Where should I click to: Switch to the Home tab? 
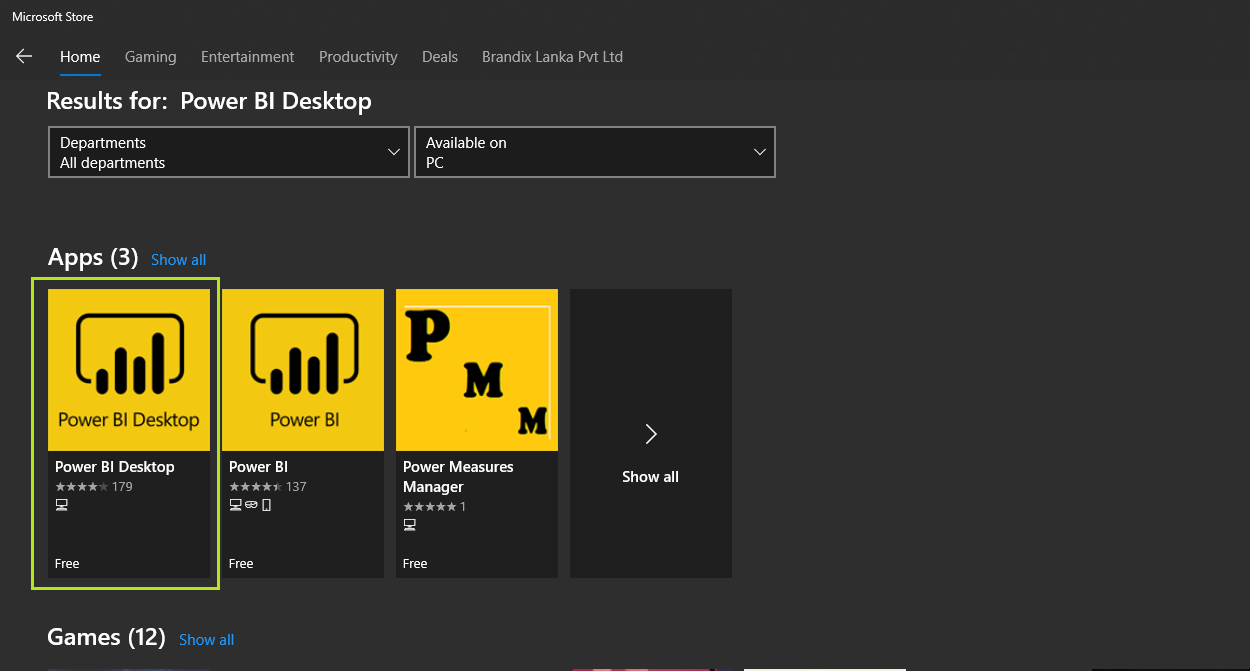point(80,57)
